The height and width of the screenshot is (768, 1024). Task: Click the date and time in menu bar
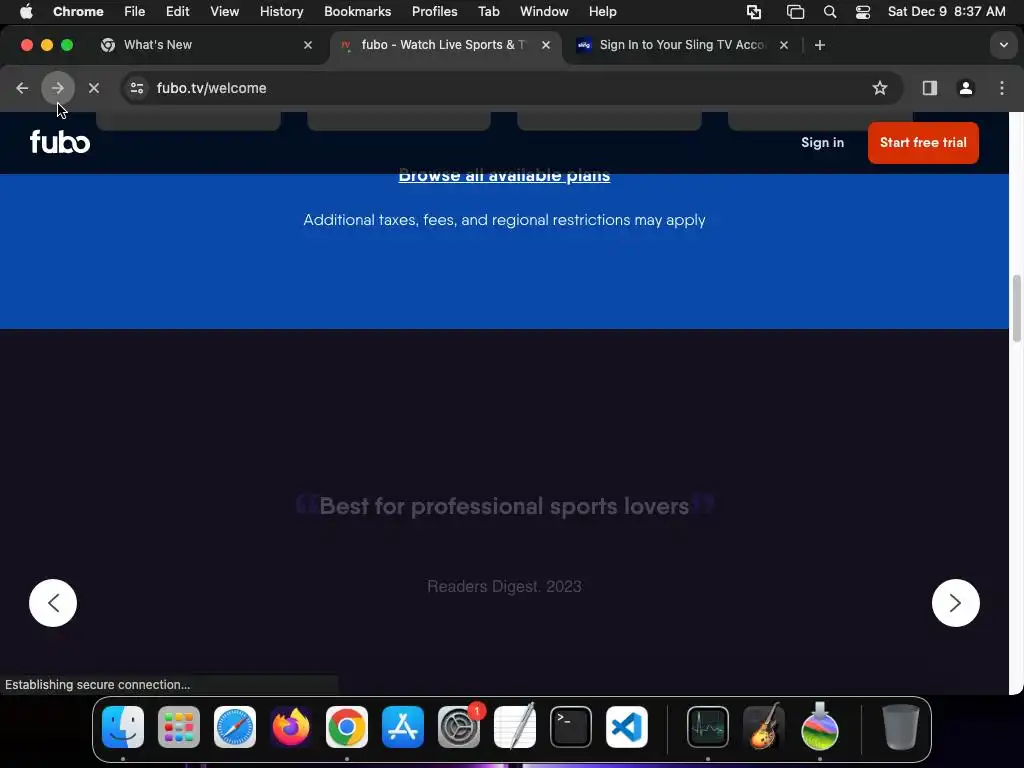(x=946, y=11)
